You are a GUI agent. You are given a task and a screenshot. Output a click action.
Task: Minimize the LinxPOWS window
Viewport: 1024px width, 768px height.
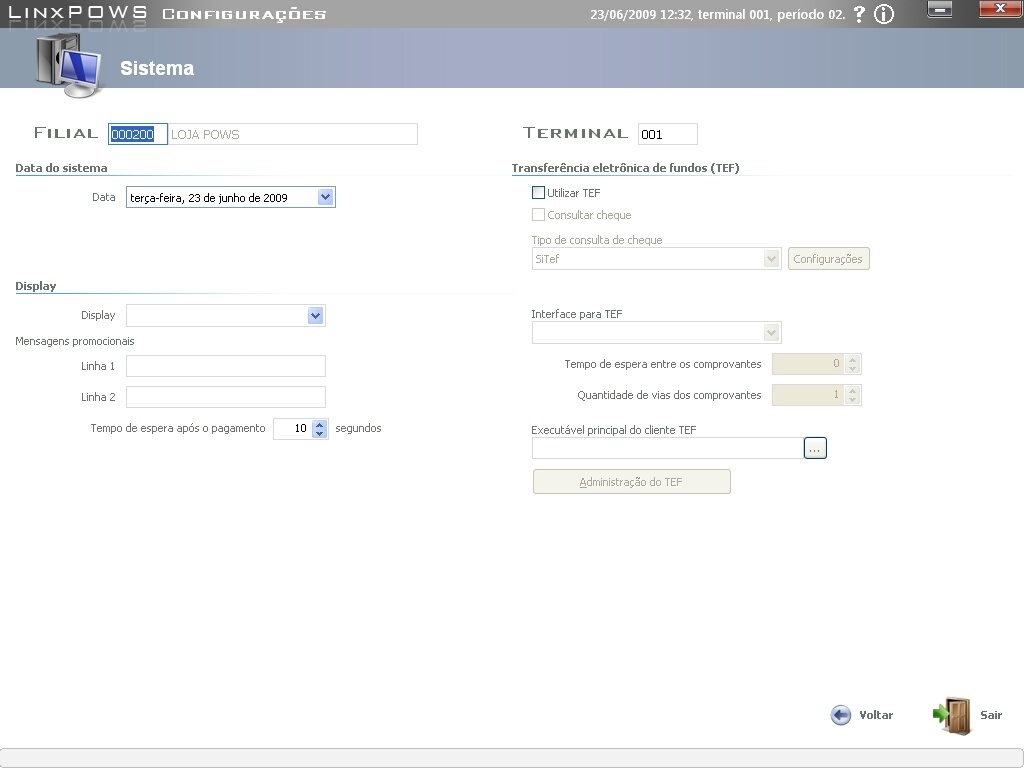940,9
